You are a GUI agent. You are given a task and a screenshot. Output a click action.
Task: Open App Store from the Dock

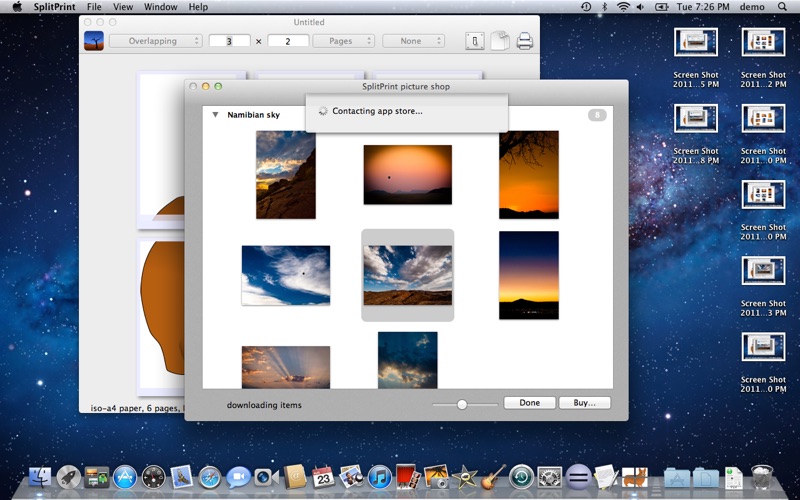tap(125, 478)
